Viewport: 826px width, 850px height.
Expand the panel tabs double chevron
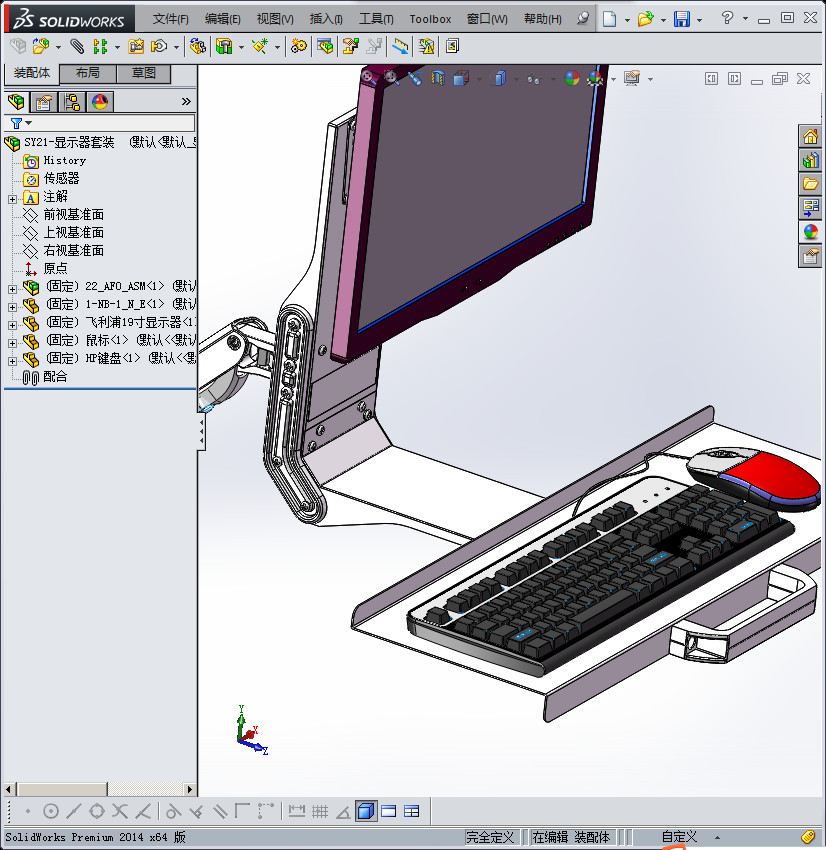(x=186, y=102)
